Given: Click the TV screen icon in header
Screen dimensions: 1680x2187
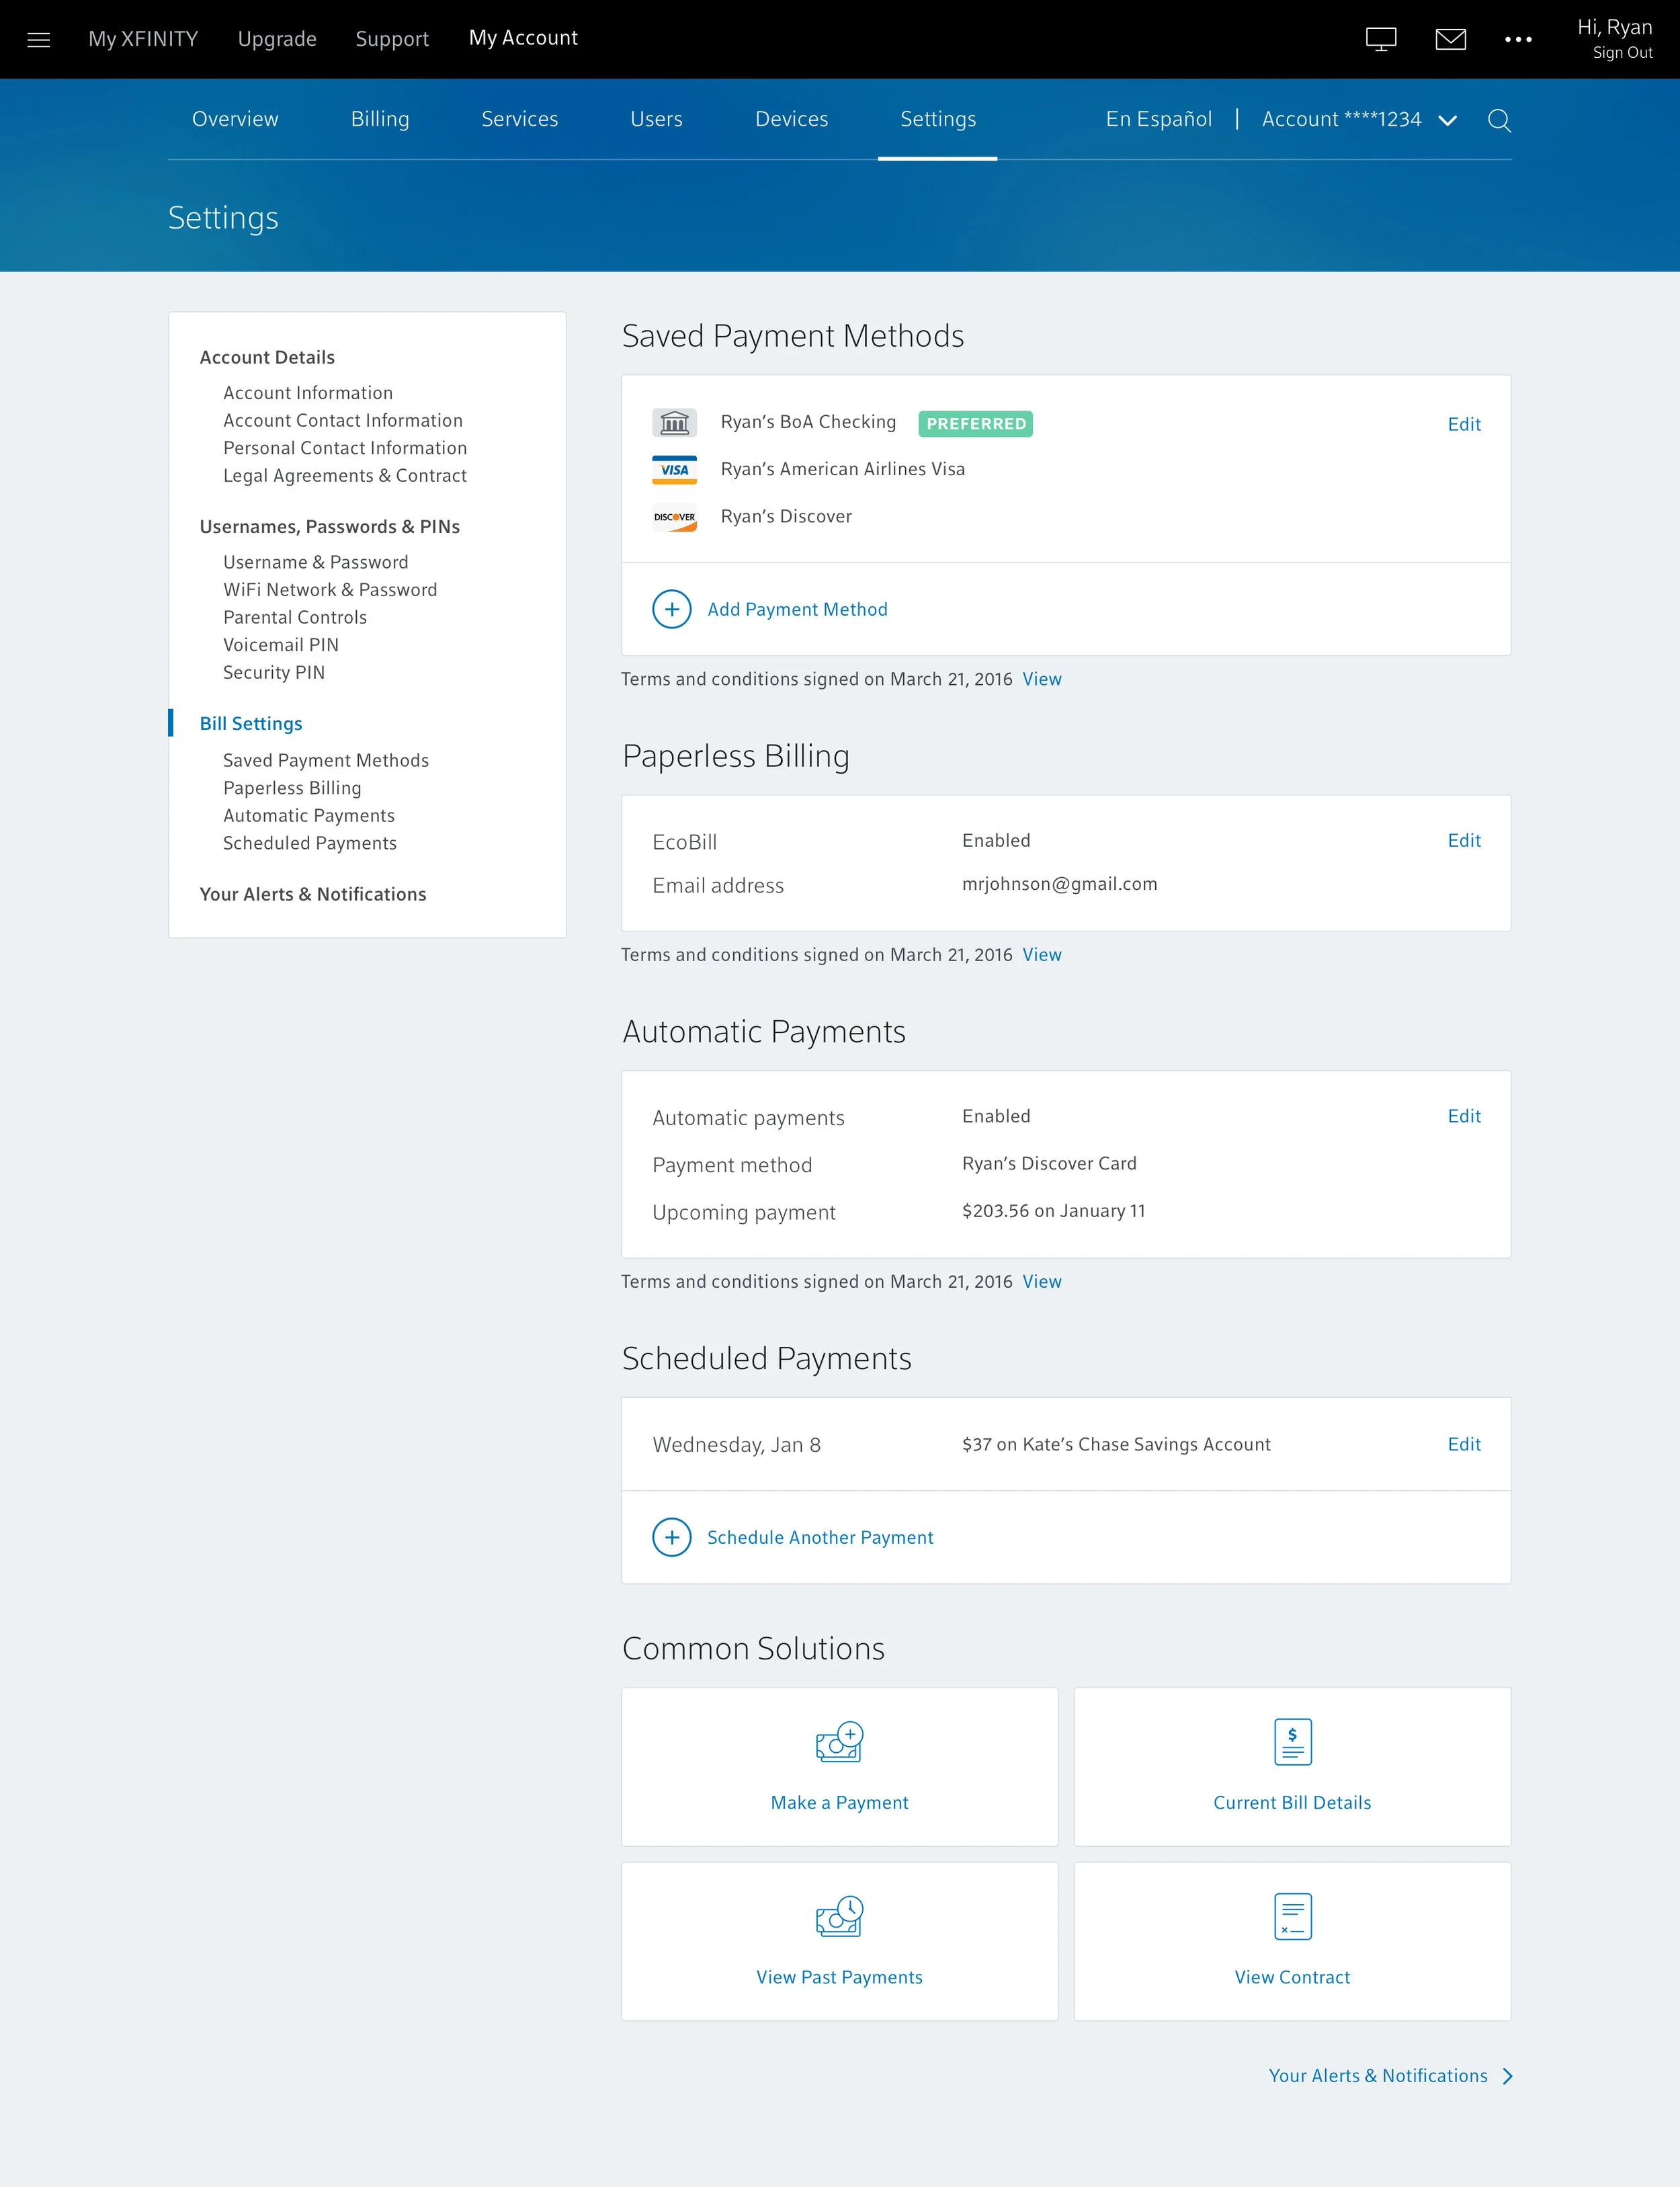Looking at the screenshot, I should (x=1380, y=40).
